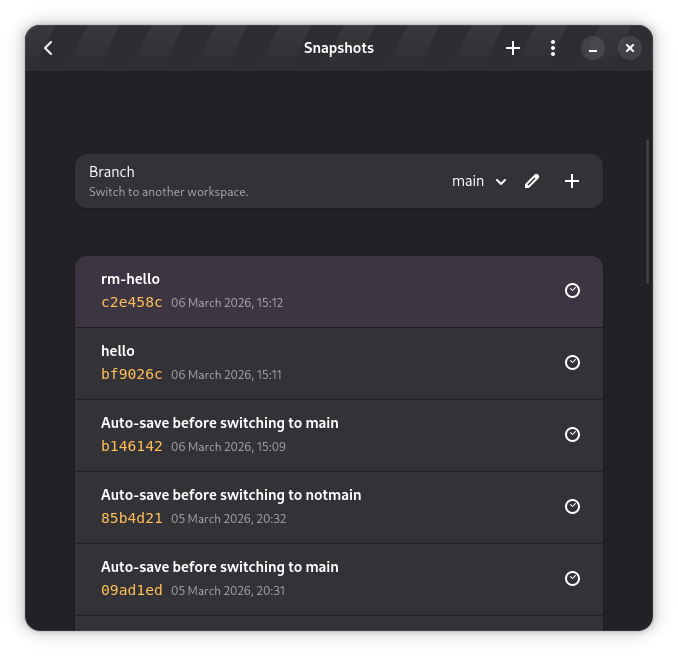Go back using the header arrow
The image size is (678, 656).
pos(48,48)
